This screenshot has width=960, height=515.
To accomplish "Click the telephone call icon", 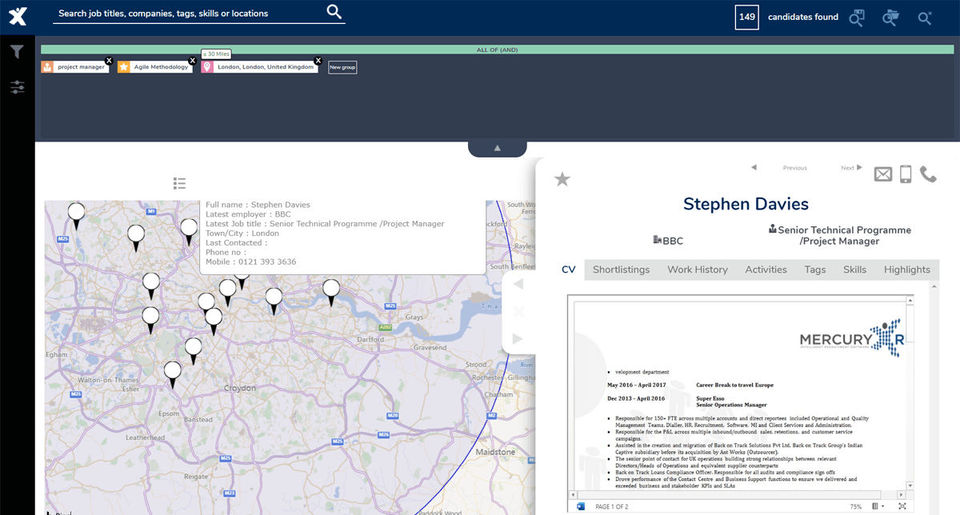I will click(929, 175).
